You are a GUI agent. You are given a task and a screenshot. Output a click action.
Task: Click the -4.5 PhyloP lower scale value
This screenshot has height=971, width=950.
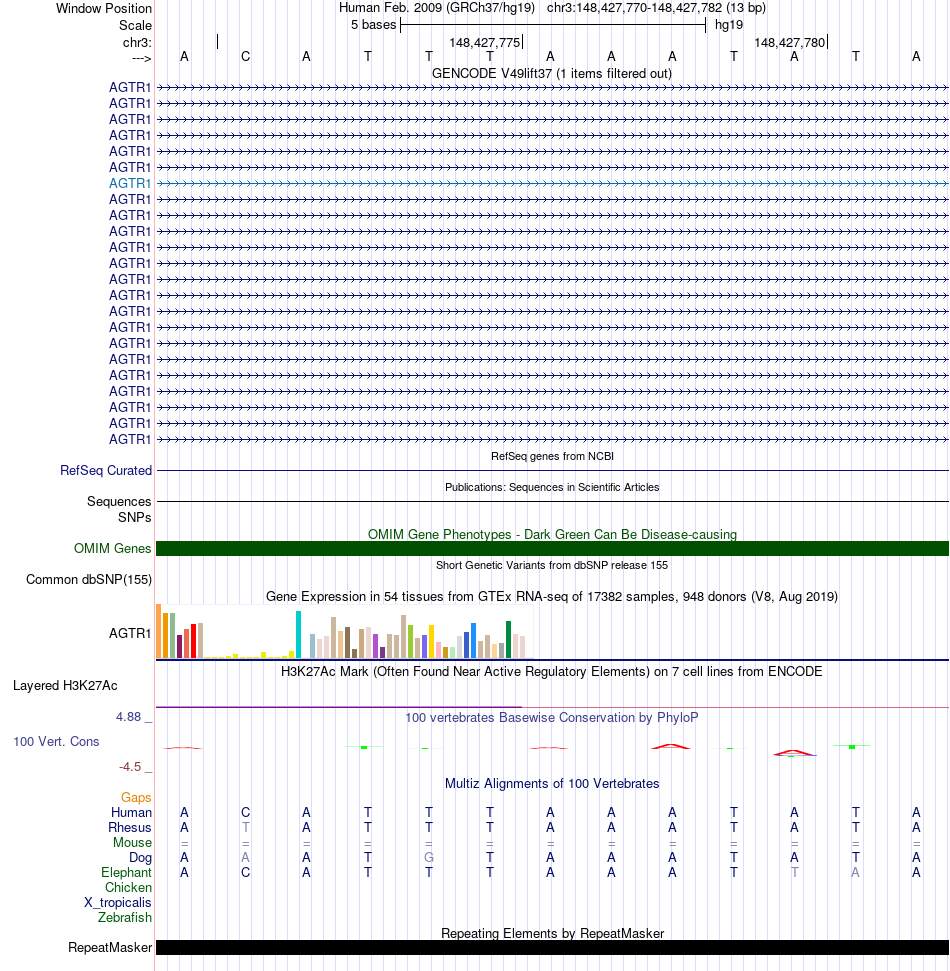[130, 767]
